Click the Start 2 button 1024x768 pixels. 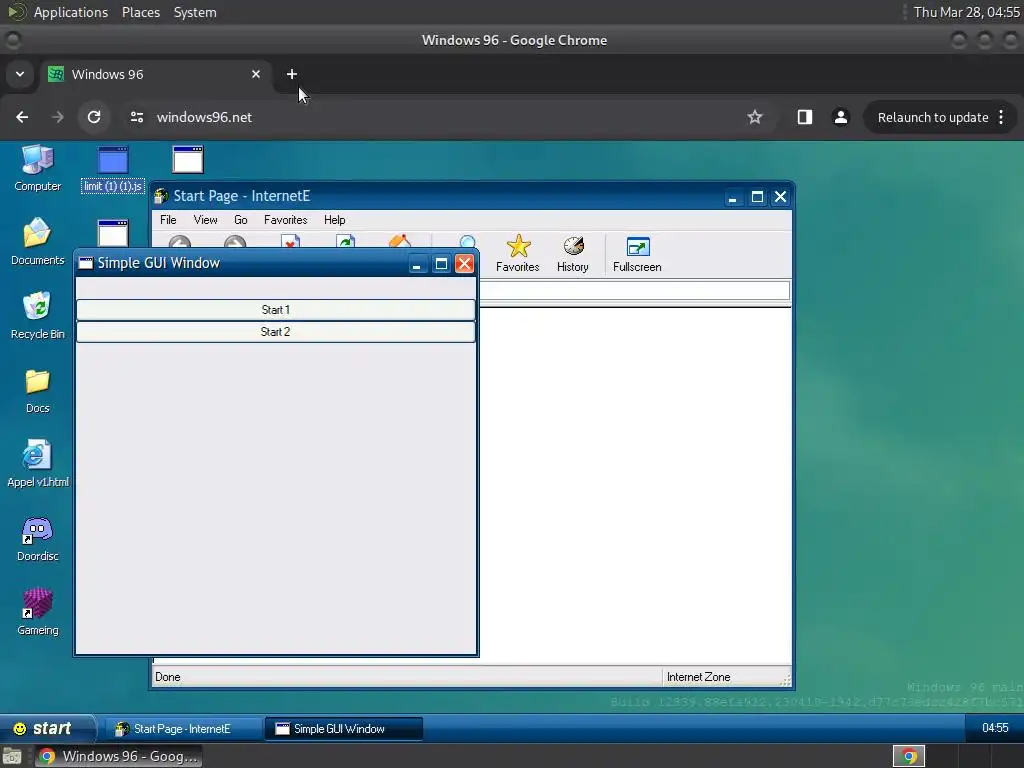pyautogui.click(x=276, y=332)
